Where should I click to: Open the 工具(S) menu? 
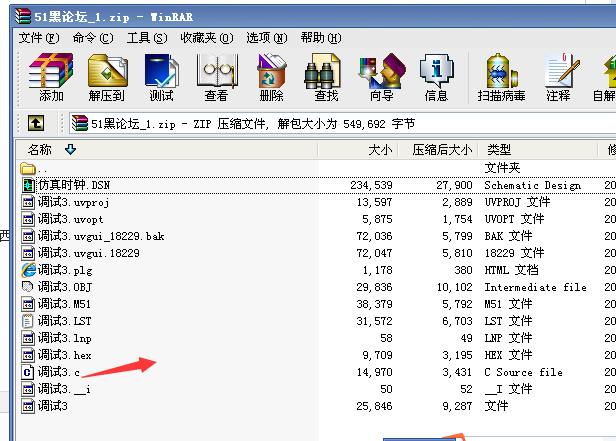point(147,38)
